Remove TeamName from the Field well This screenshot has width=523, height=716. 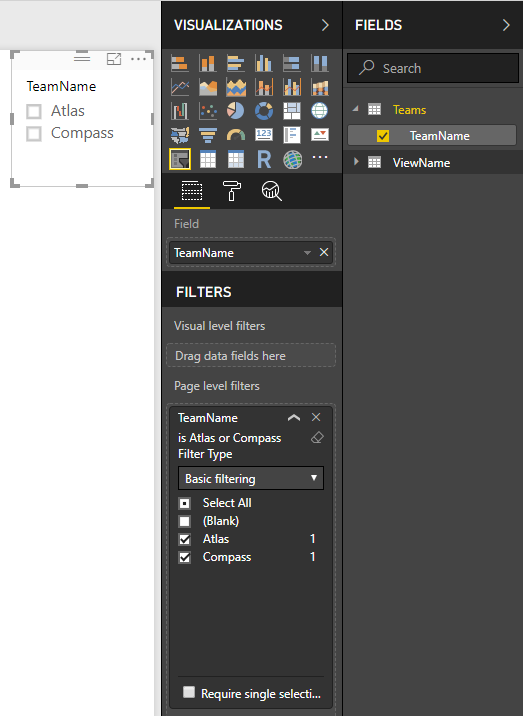click(x=324, y=252)
